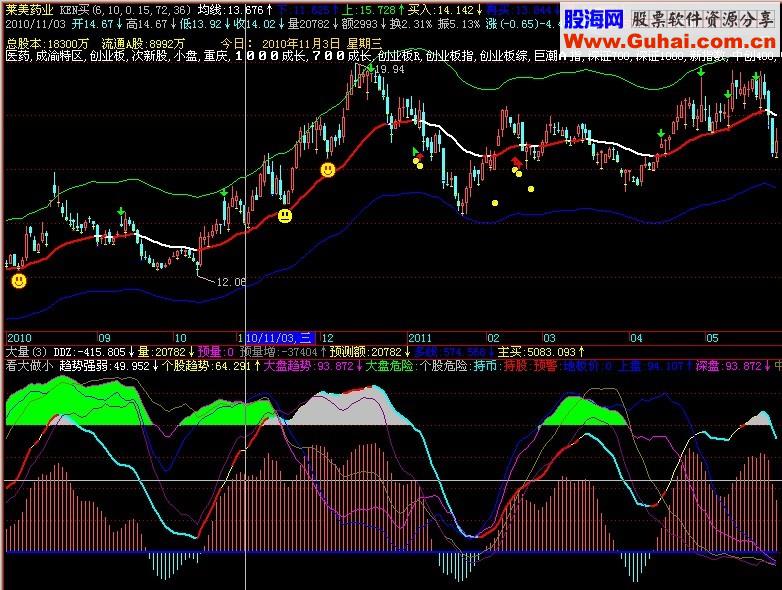Viewport: 782px width, 590px height.
Task: Click the red arrow in February 2011
Action: pos(516,161)
